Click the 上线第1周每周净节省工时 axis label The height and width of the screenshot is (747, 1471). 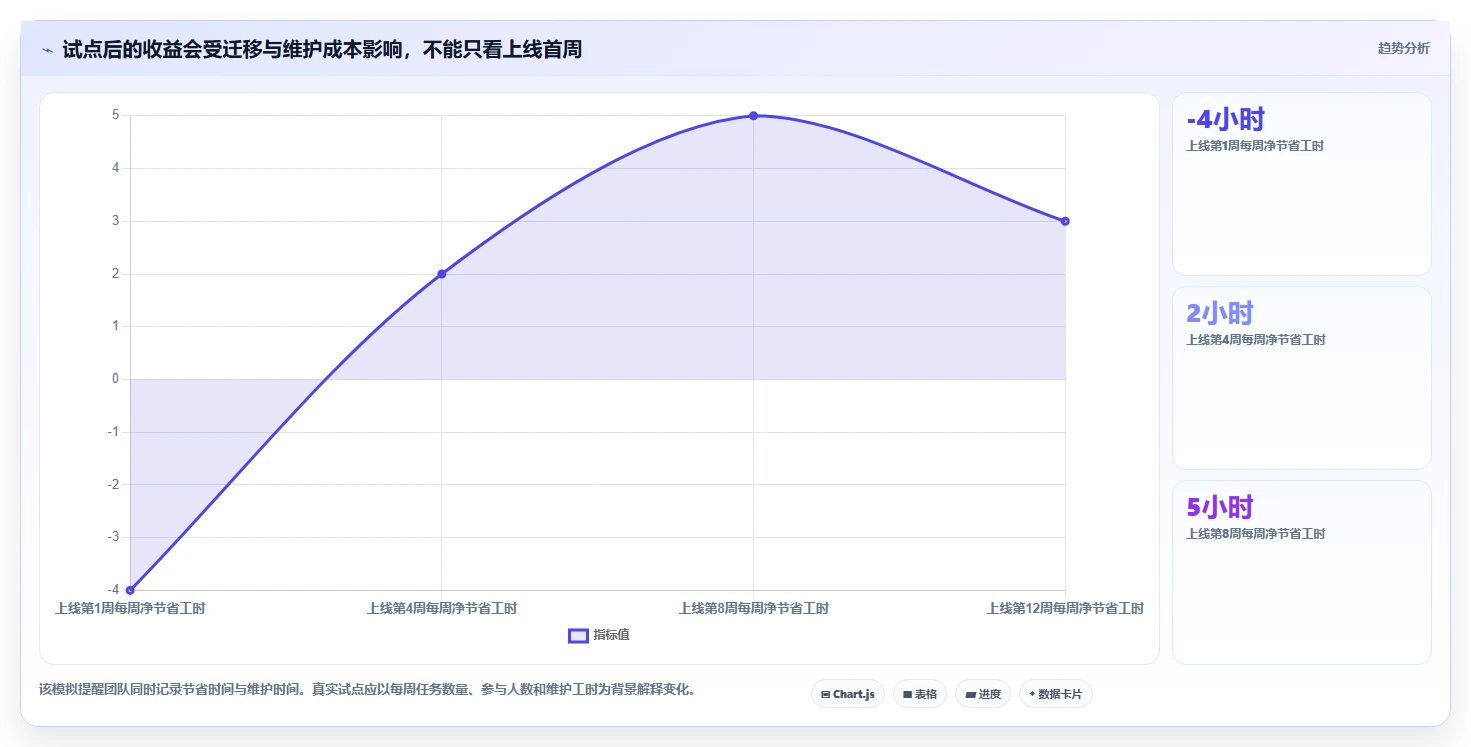click(130, 608)
